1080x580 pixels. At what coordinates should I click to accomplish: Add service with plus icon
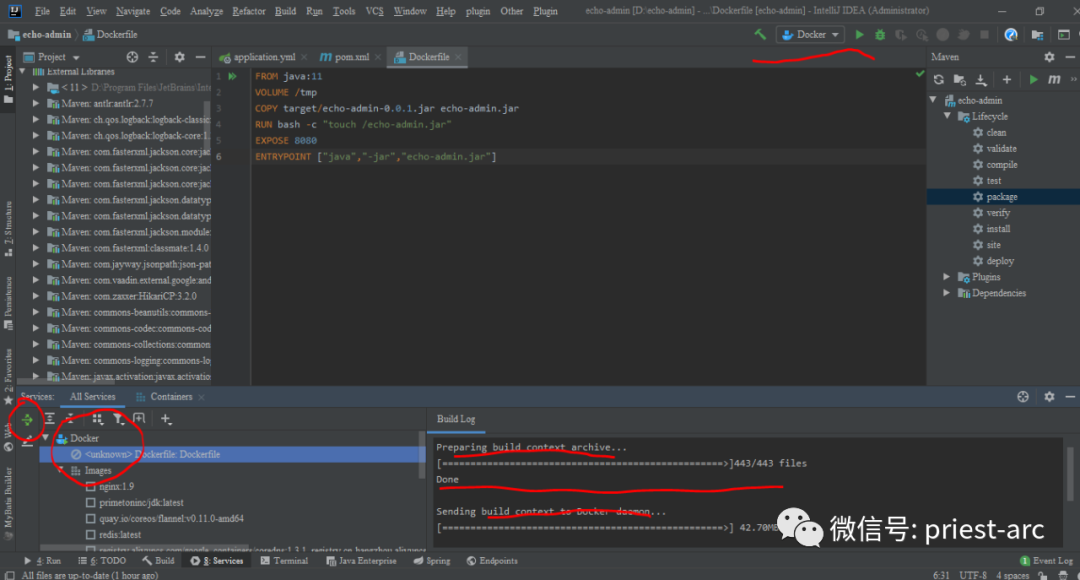click(x=165, y=418)
